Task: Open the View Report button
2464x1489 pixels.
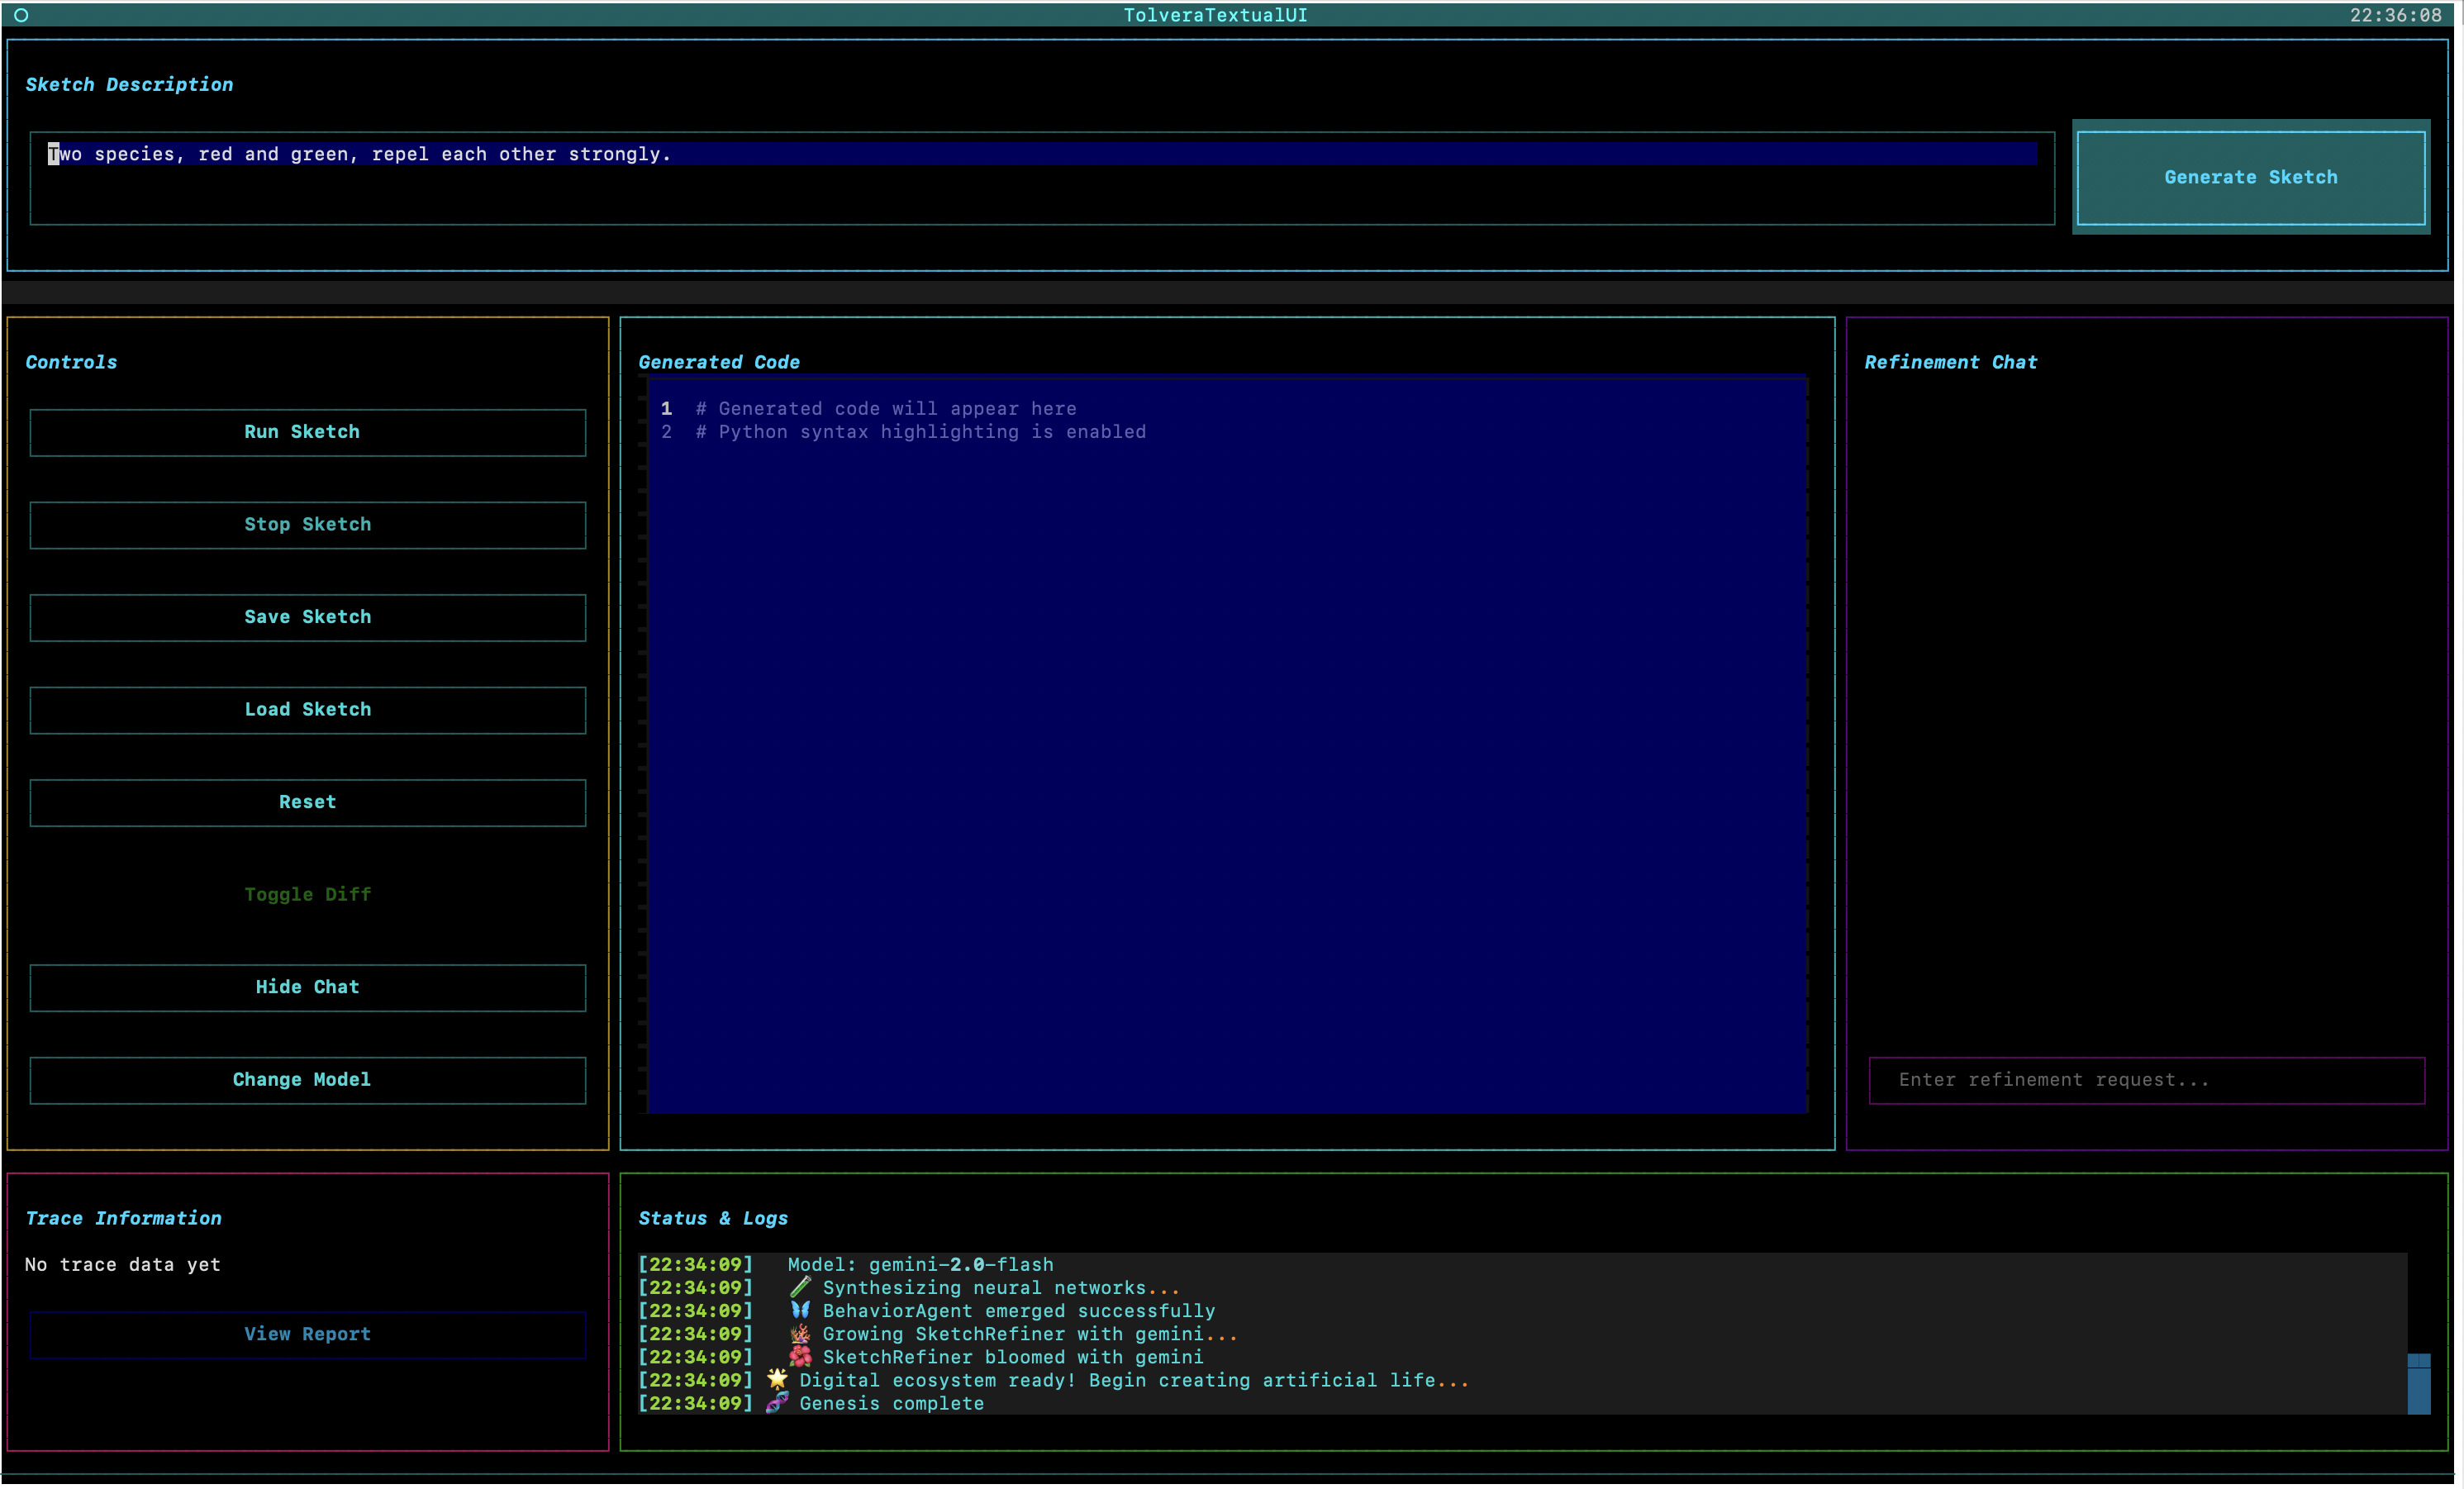Action: [x=307, y=1334]
